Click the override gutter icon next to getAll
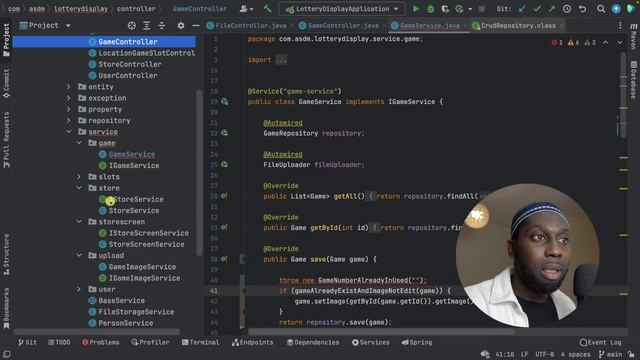This screenshot has width=640, height=360. (224, 196)
